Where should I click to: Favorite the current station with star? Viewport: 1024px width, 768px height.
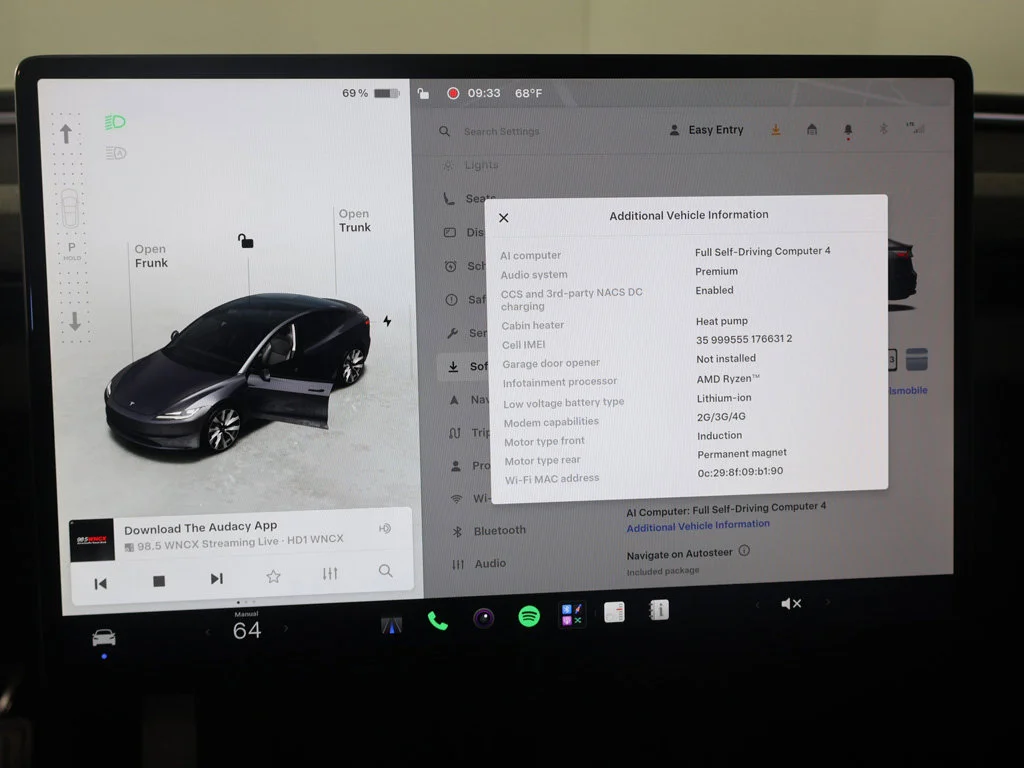point(273,577)
